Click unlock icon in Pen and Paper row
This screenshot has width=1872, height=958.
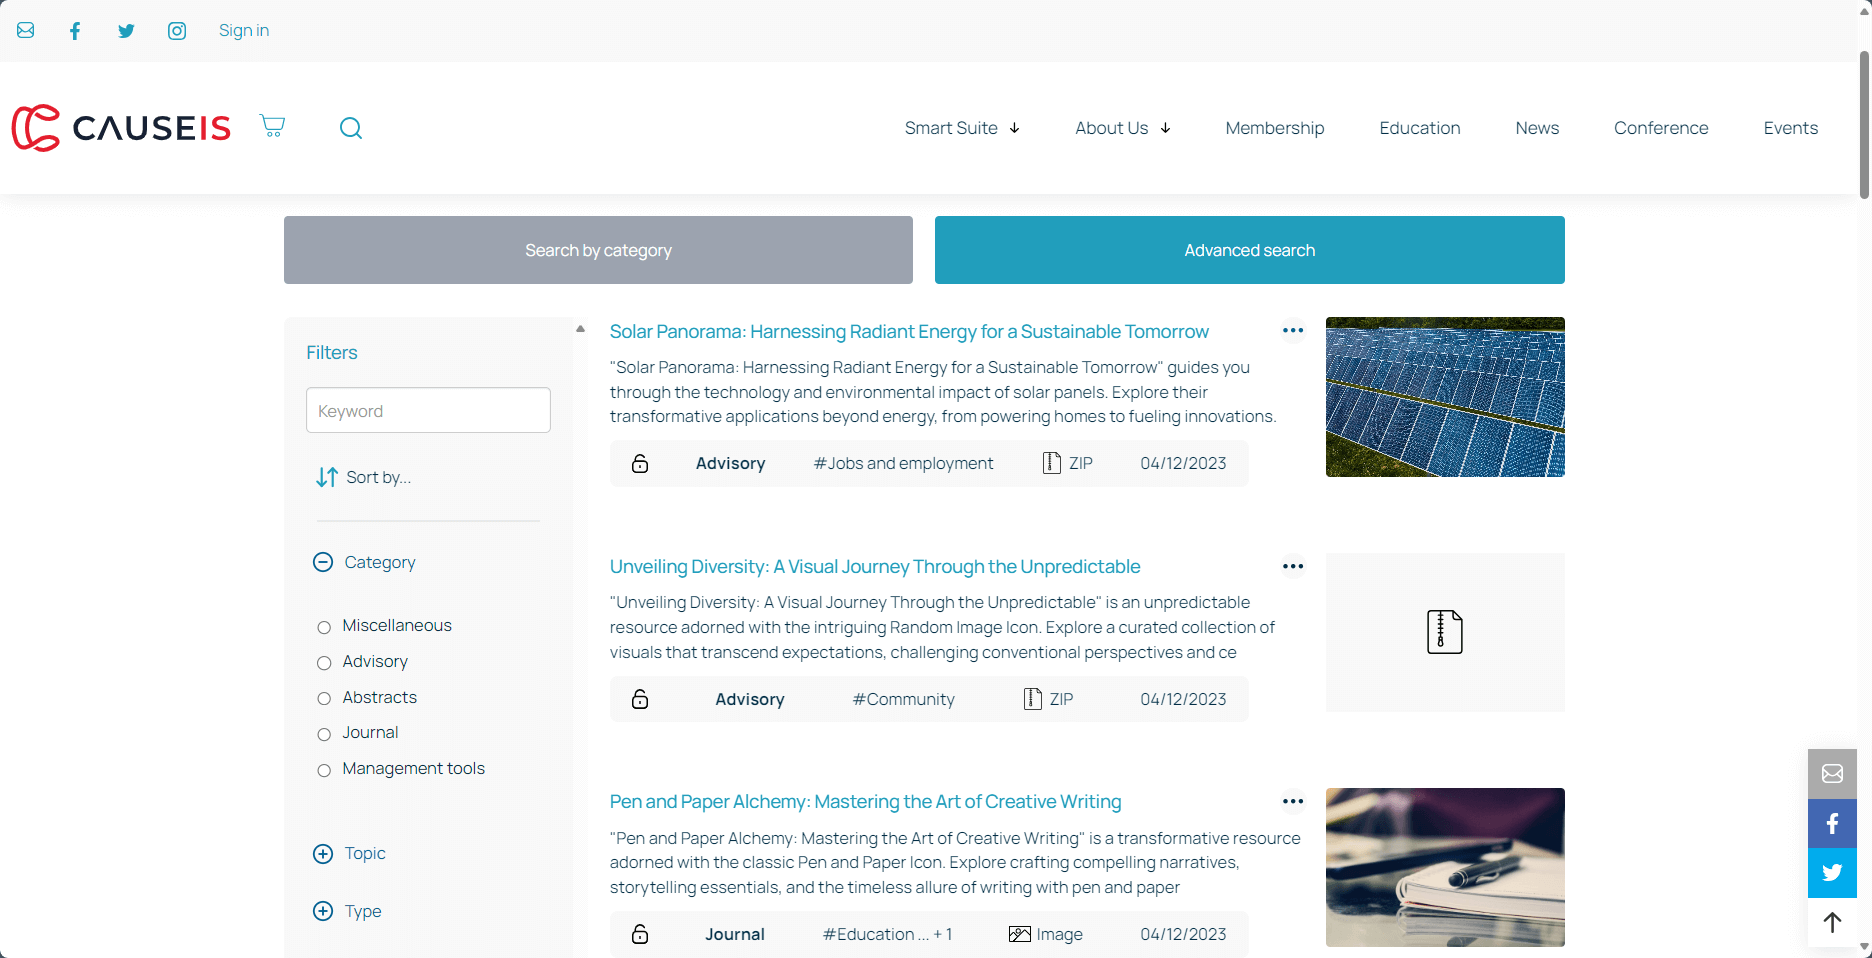pyautogui.click(x=640, y=934)
